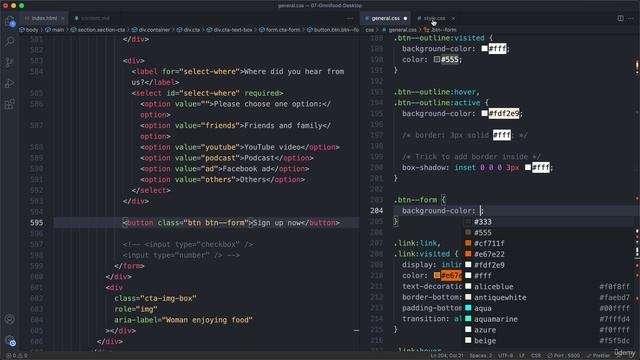
Task: Open the Manage gear icon
Action: tap(10, 340)
